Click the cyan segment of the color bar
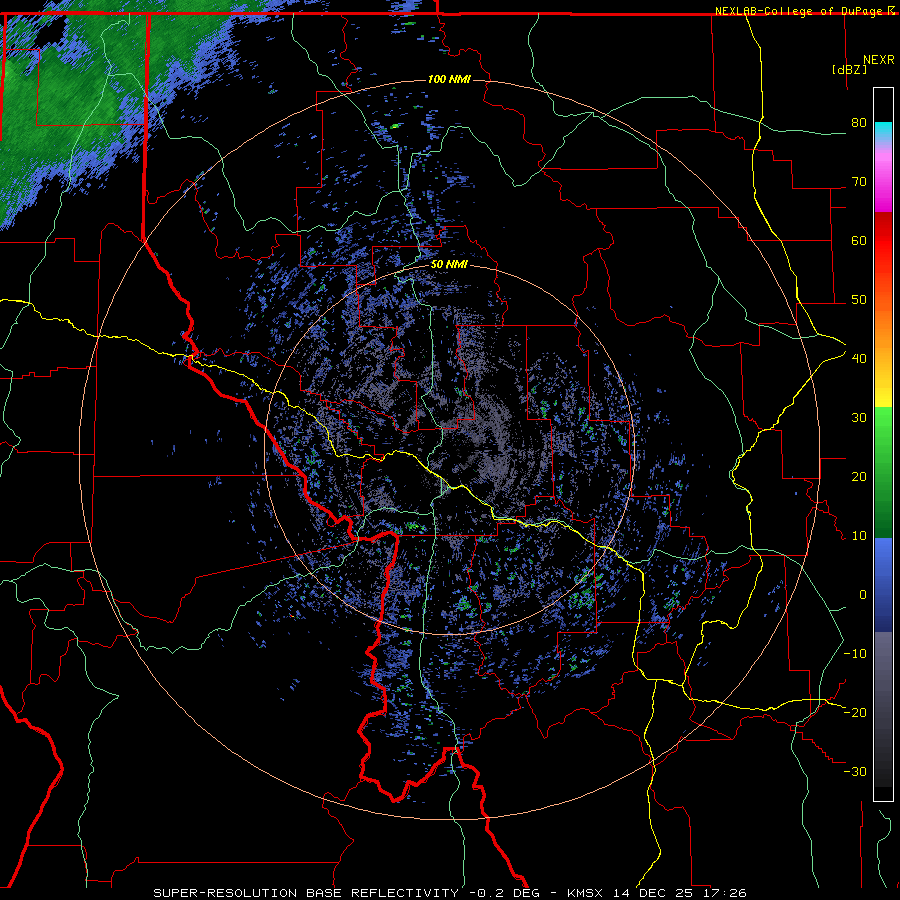 (883, 131)
